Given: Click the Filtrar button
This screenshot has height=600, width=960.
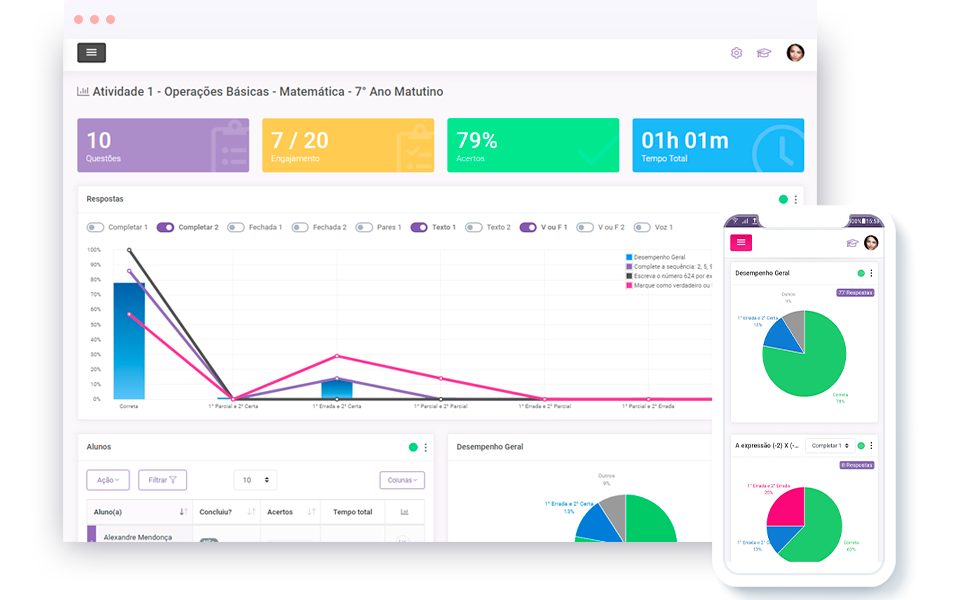Looking at the screenshot, I should 162,480.
